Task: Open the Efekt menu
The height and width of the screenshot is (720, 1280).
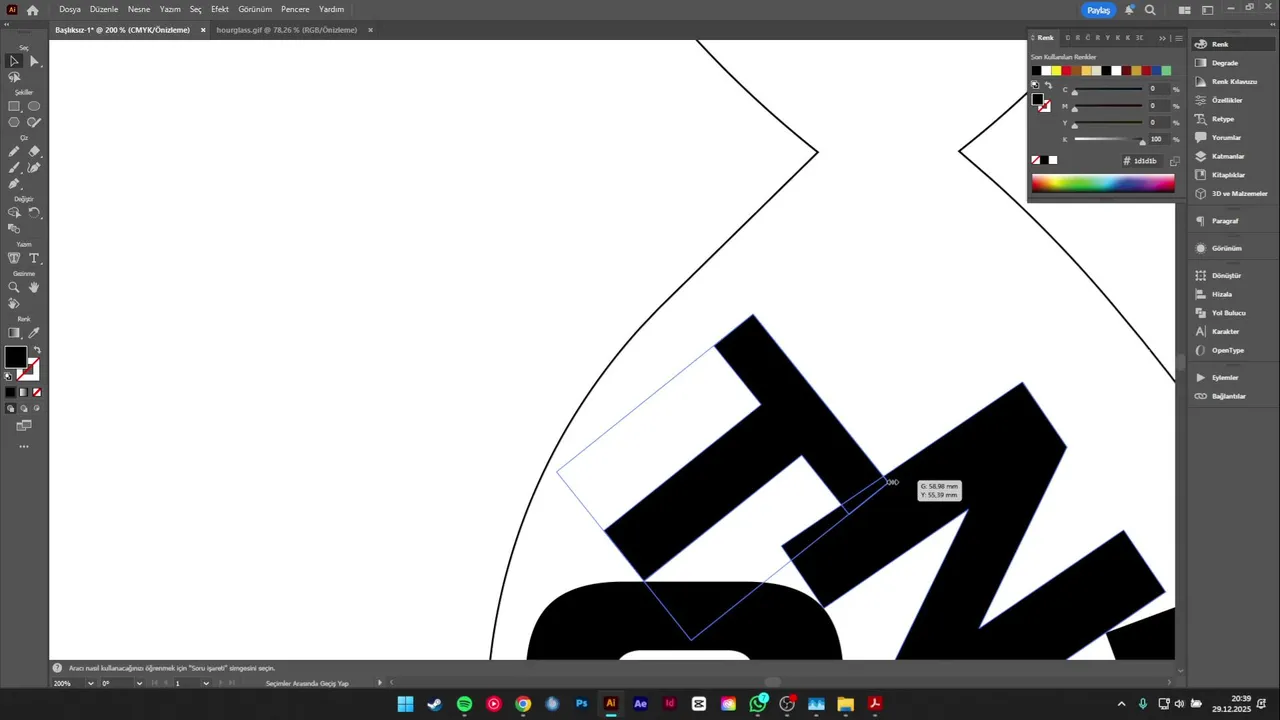Action: [x=220, y=9]
